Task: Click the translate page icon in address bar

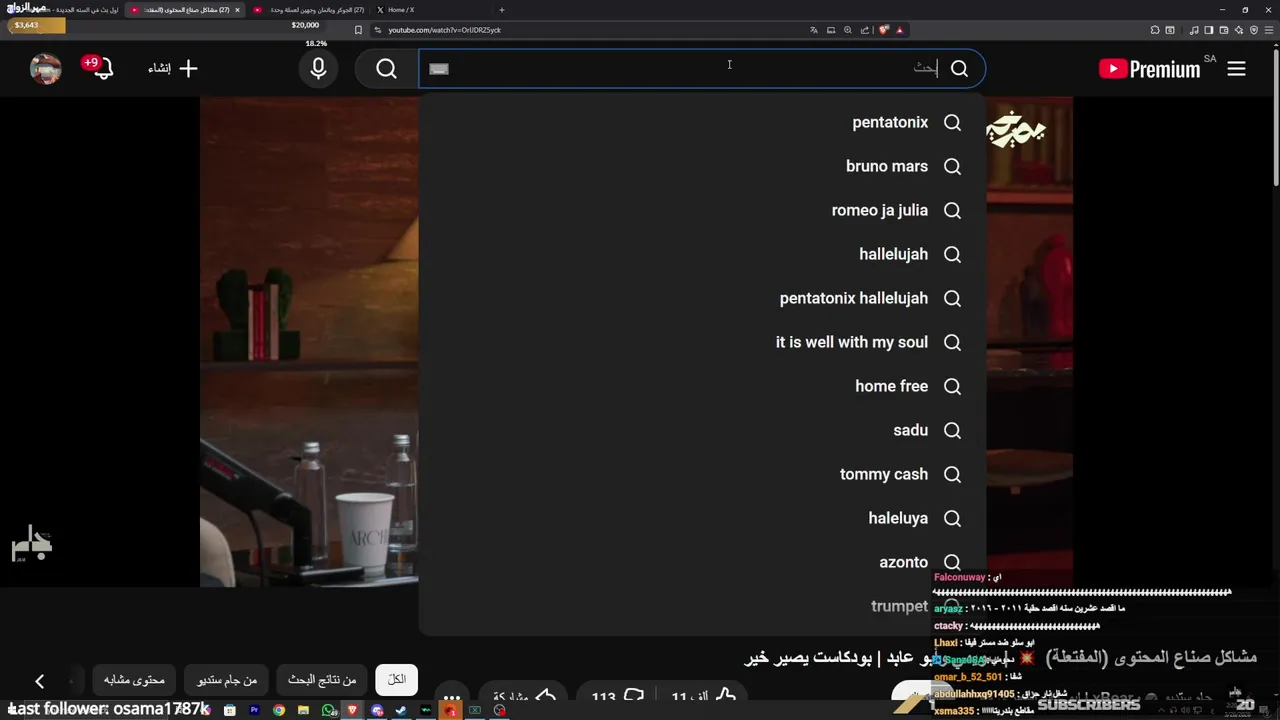Action: [814, 30]
